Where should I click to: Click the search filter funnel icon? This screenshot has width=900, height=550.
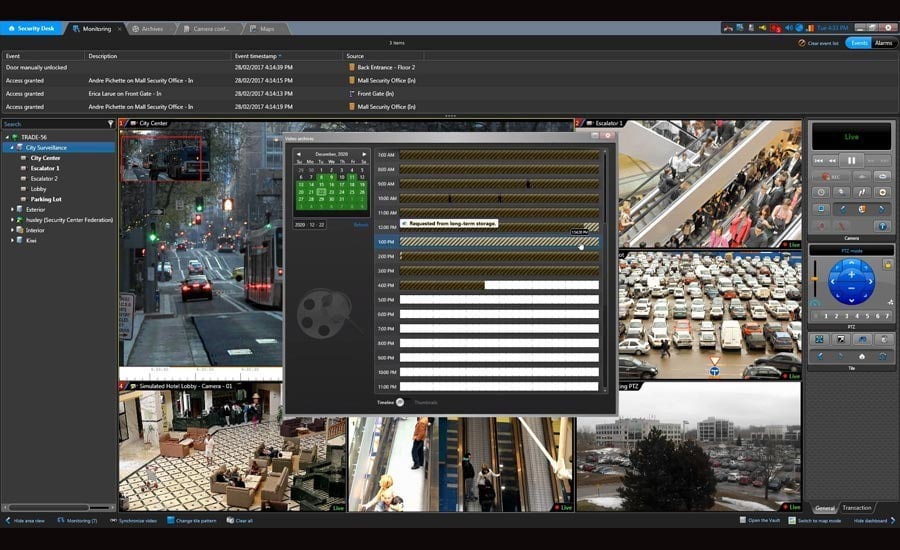[x=110, y=124]
